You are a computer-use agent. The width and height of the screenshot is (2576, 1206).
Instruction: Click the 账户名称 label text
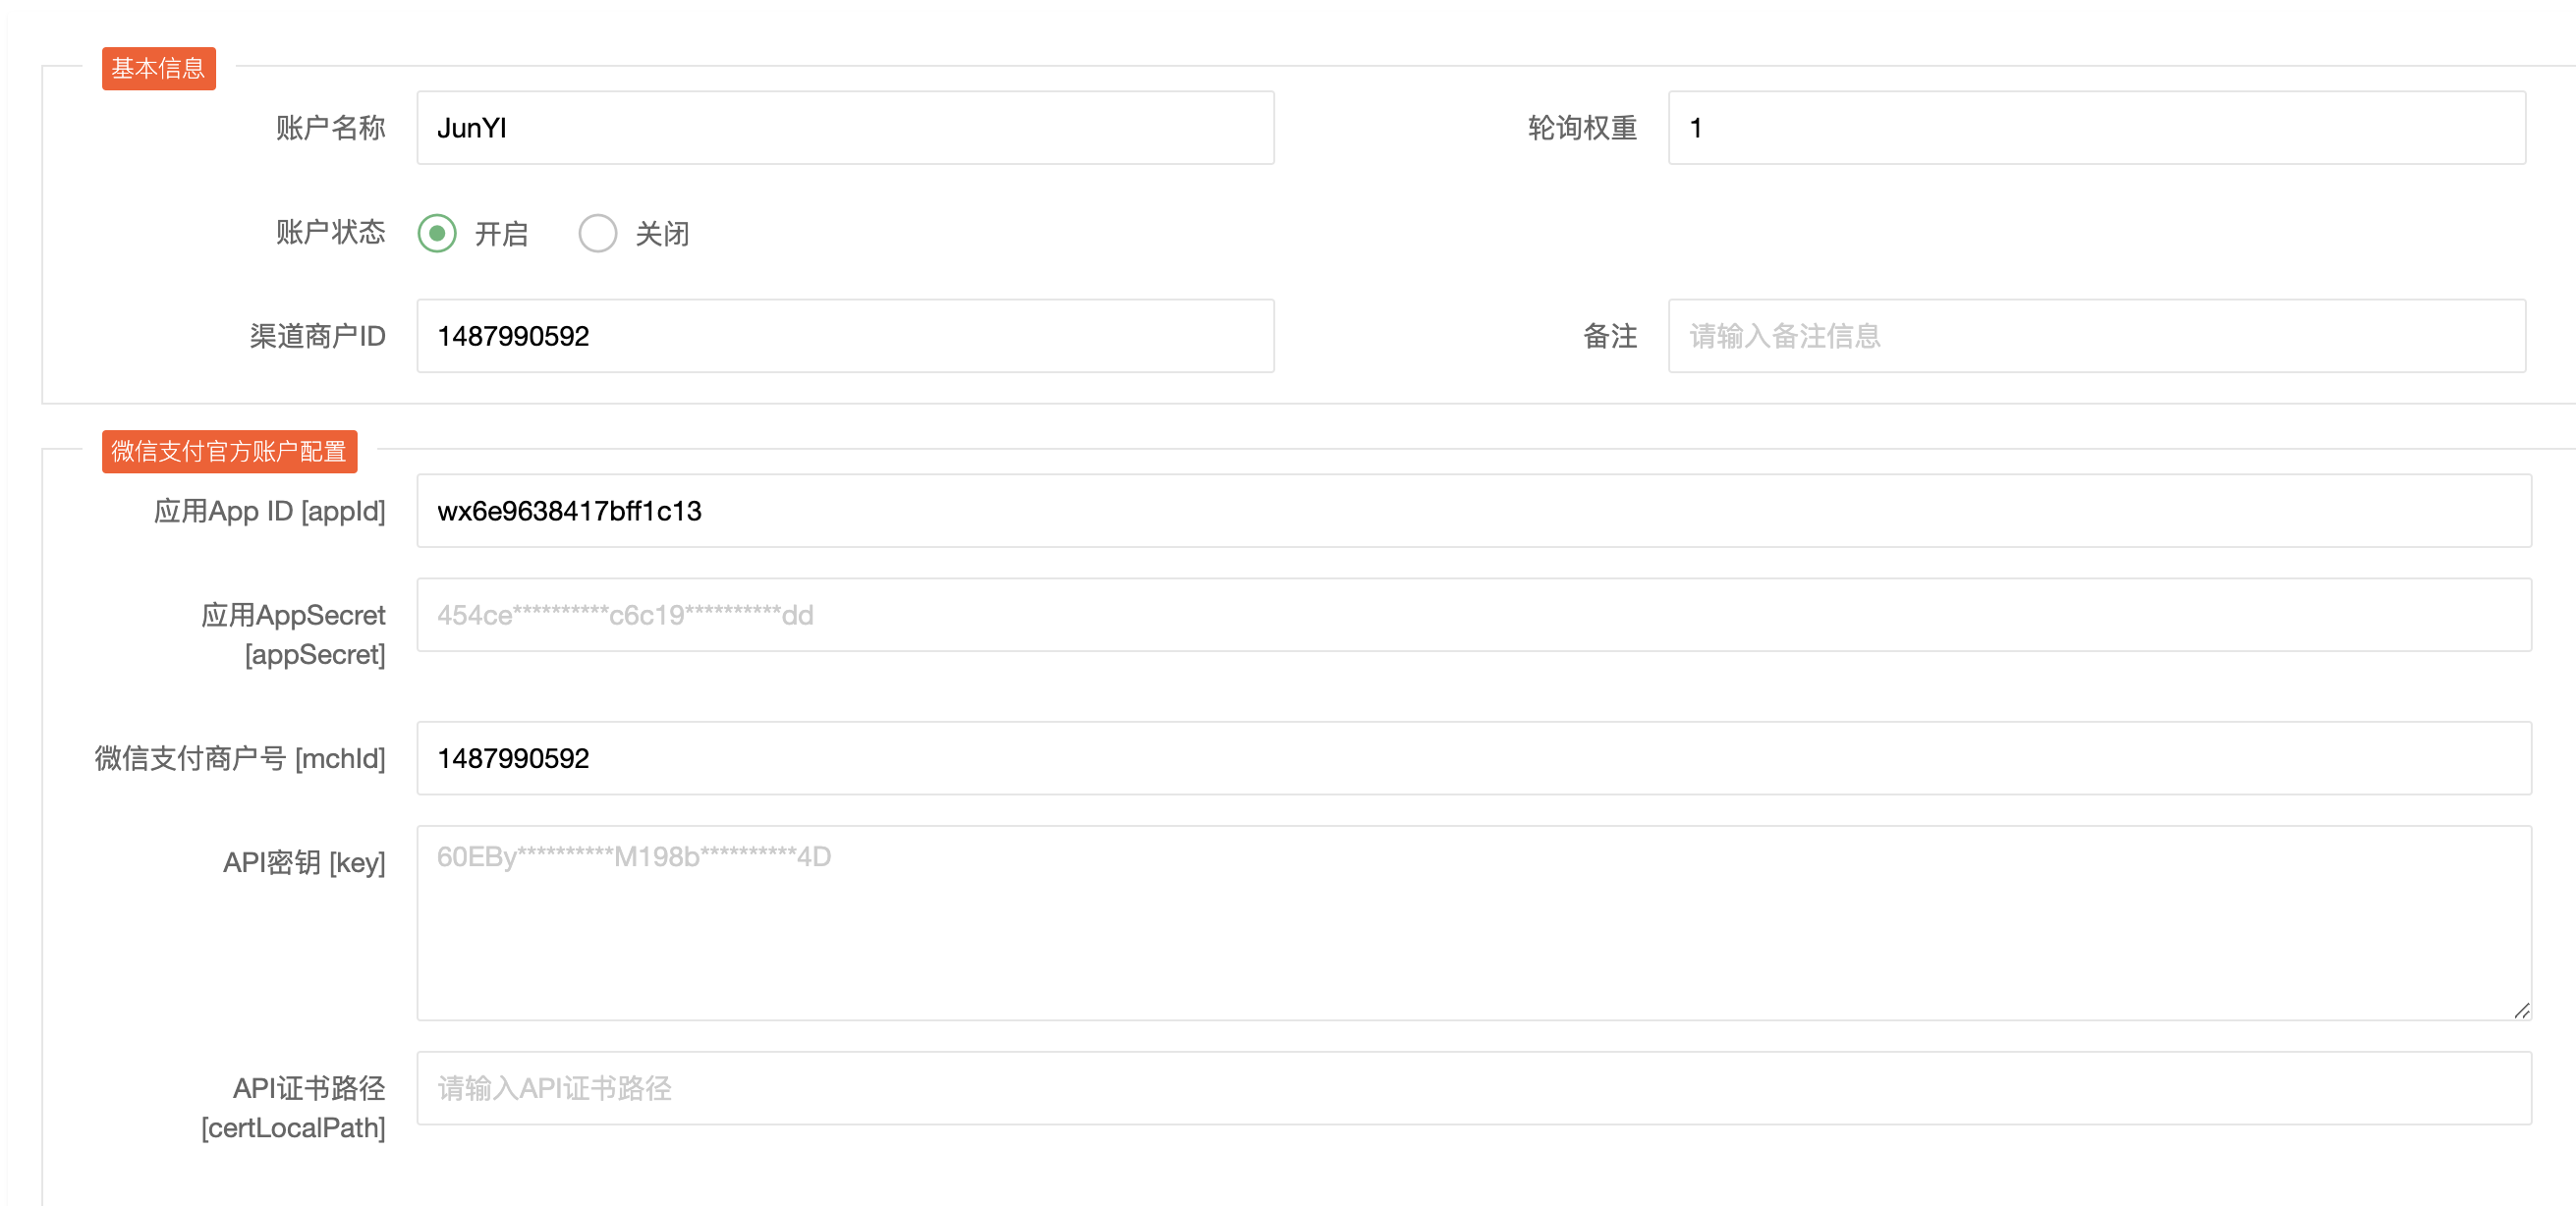pos(330,128)
